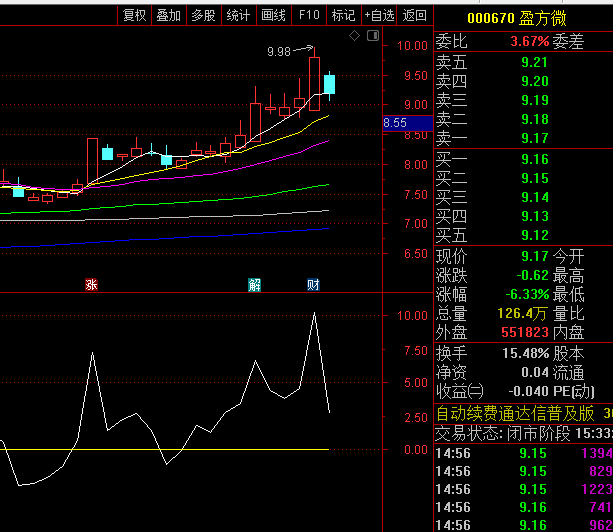Click 收益(三) value -0.040
Screen dimensions: 613x532
528,391
